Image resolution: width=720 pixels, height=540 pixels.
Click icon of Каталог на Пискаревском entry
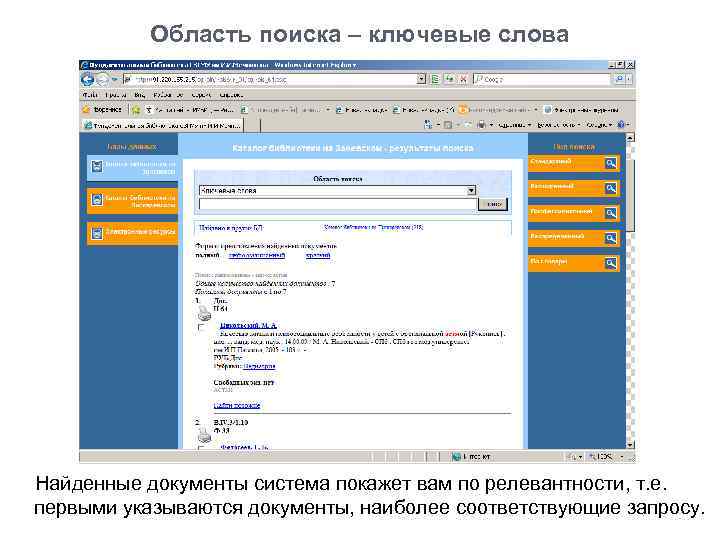pyautogui.click(x=96, y=200)
